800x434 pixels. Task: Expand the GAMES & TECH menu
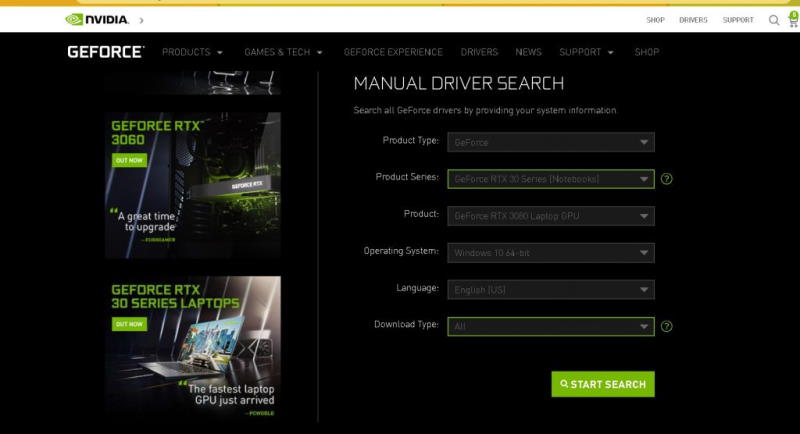point(283,52)
